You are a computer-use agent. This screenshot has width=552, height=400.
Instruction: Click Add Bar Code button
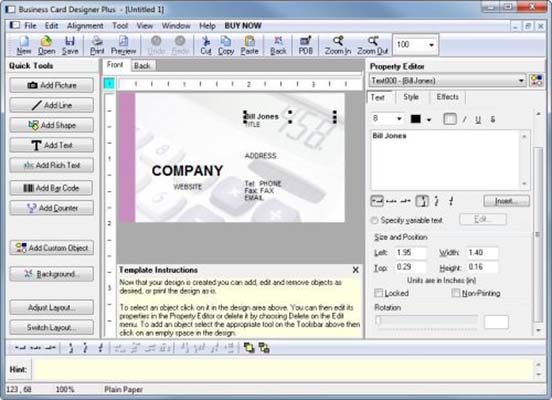[x=52, y=188]
